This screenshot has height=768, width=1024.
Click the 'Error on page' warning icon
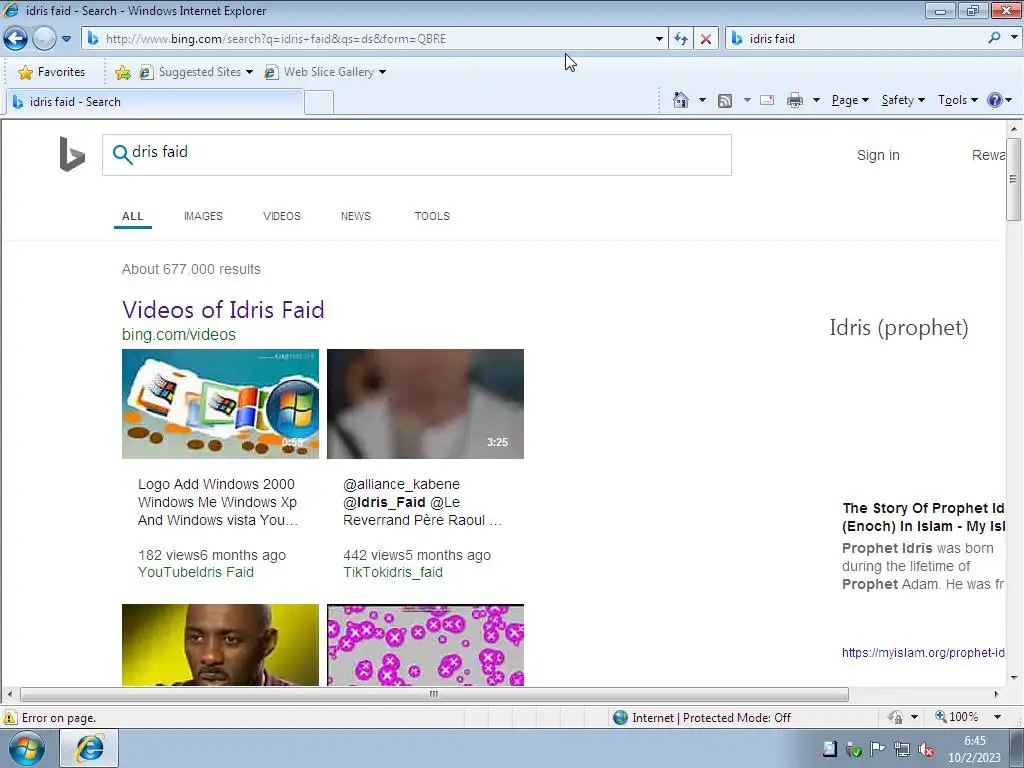point(10,718)
